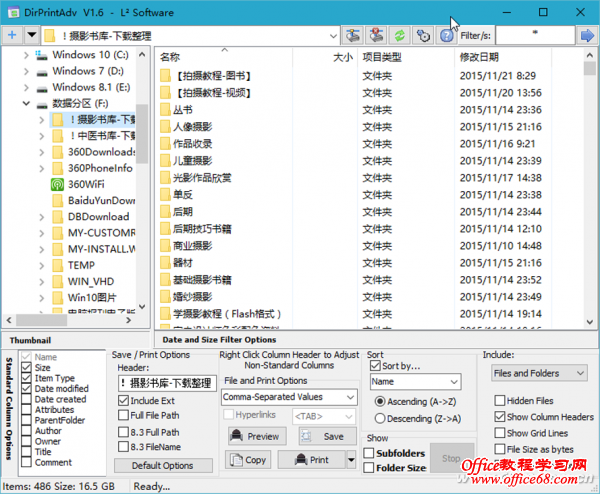The height and width of the screenshot is (494, 600).
Task: Click the Filter/s input field
Action: coord(535,36)
